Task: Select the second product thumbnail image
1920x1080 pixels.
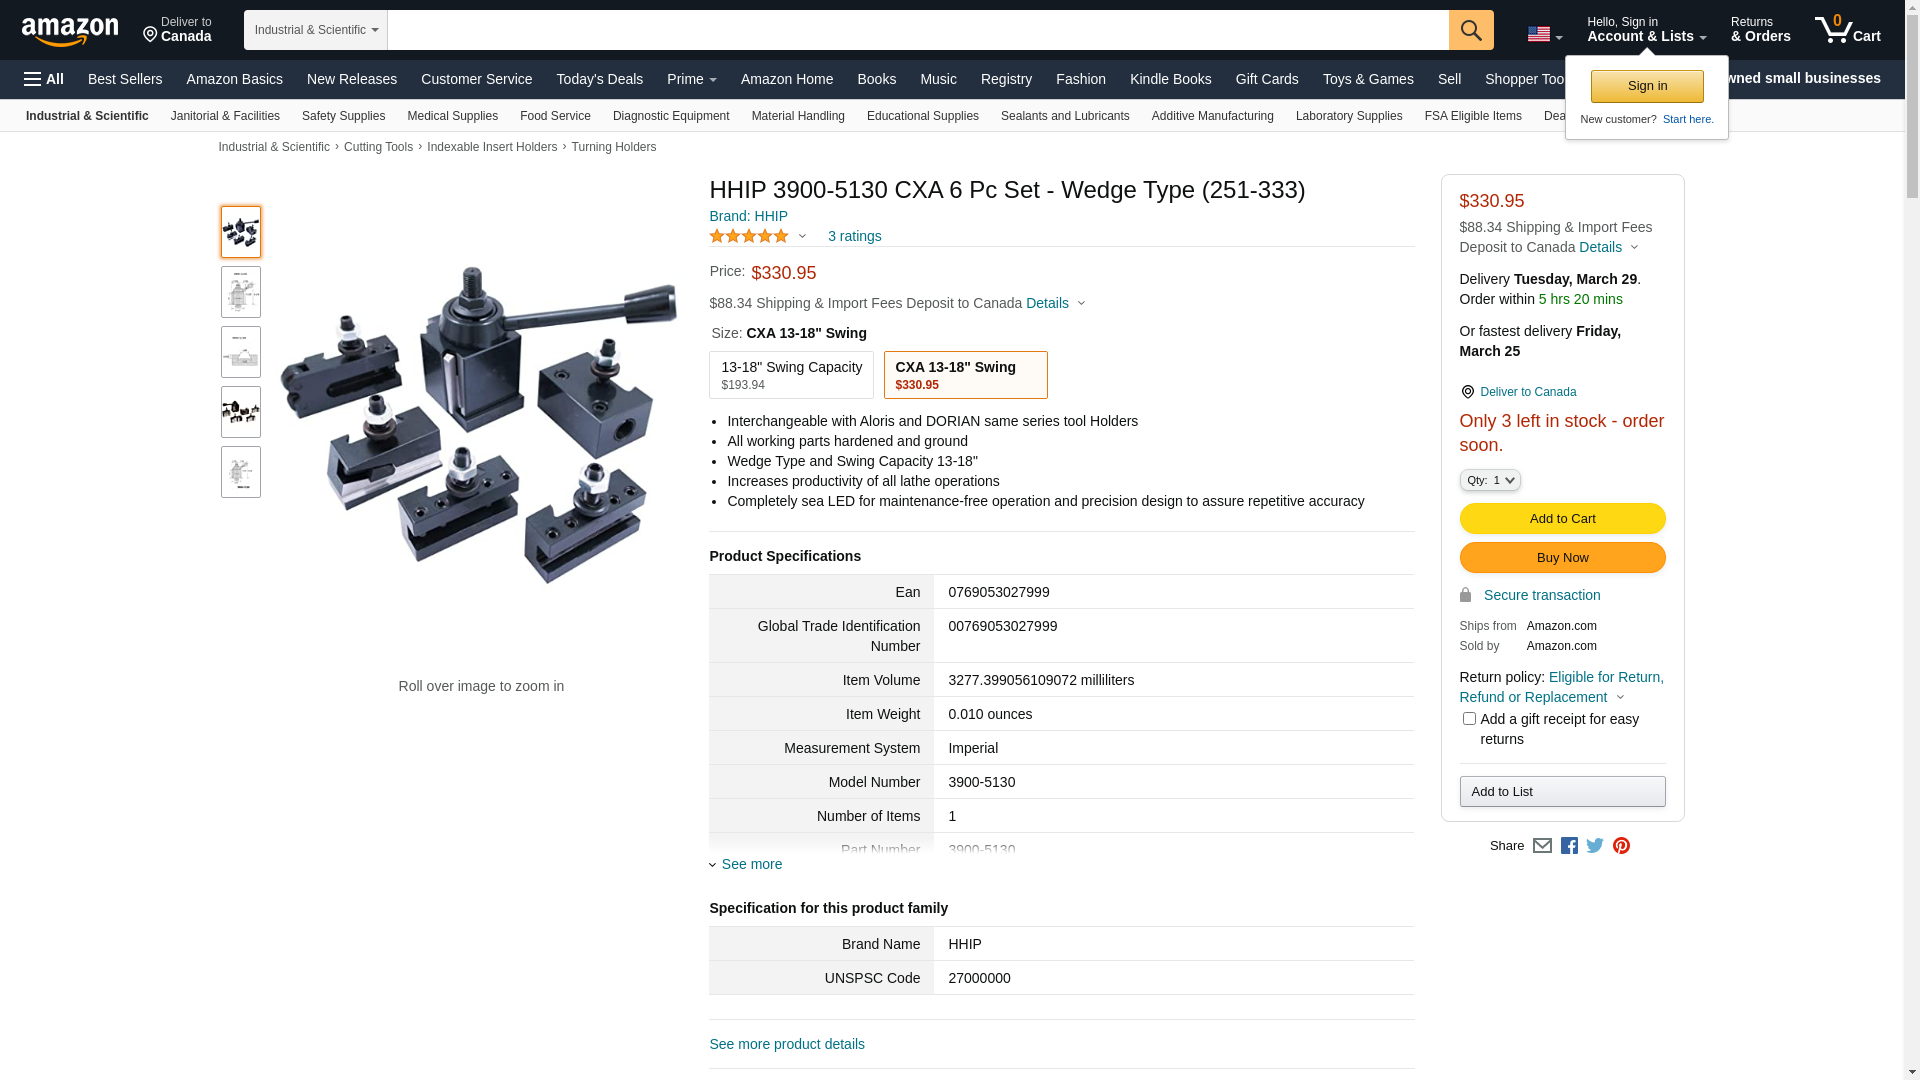Action: point(241,292)
